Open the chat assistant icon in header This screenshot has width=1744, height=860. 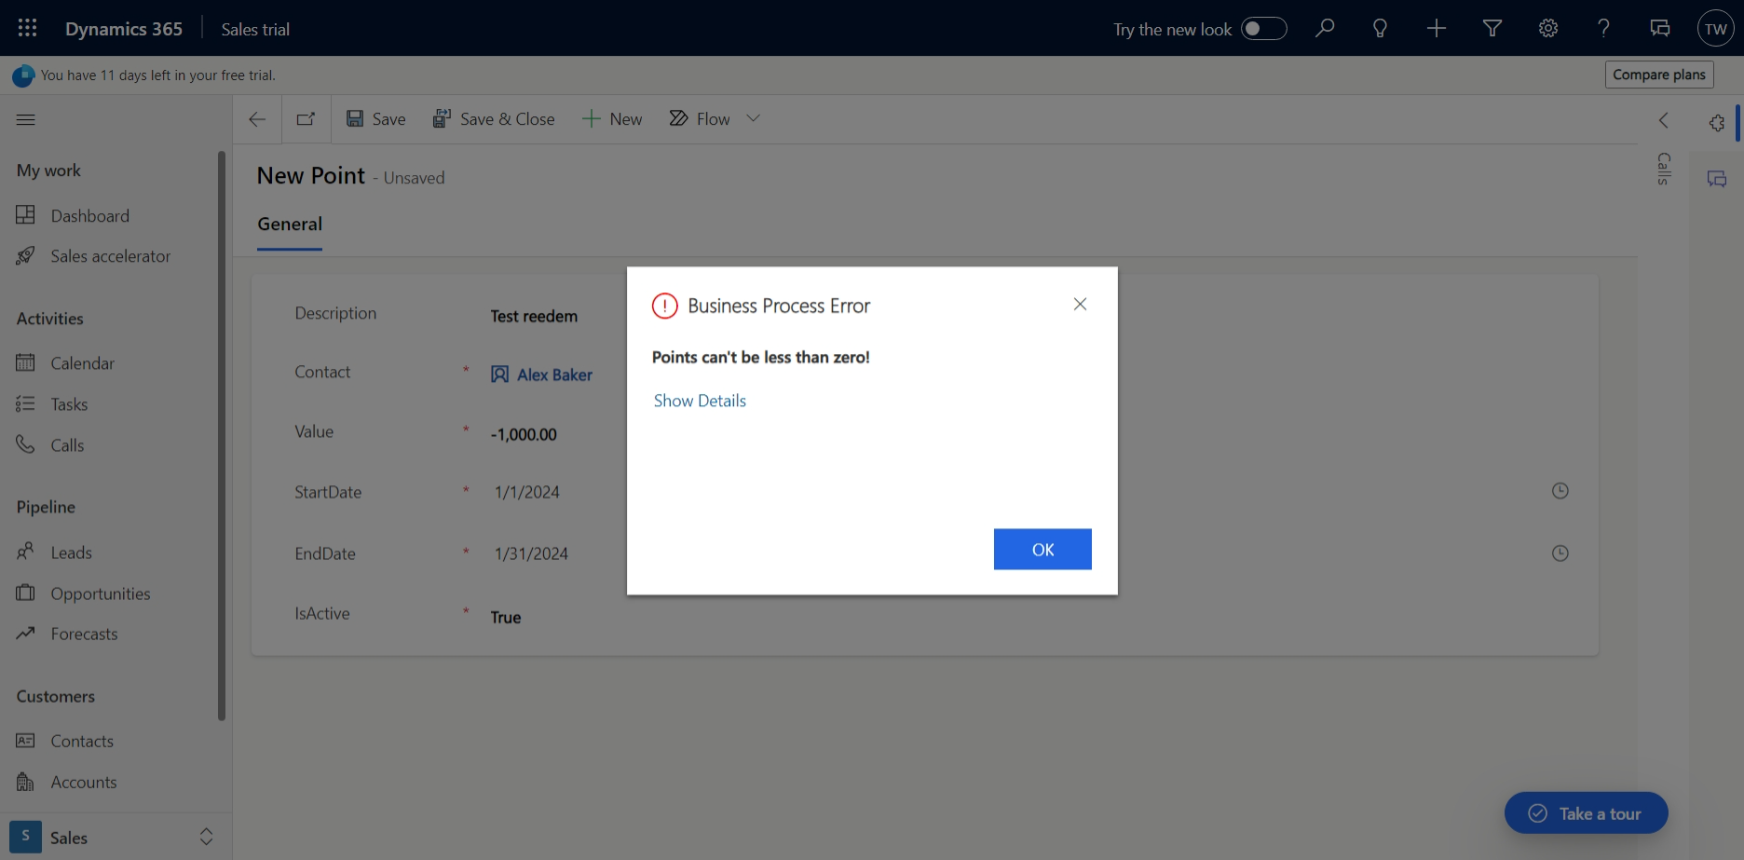pyautogui.click(x=1660, y=28)
